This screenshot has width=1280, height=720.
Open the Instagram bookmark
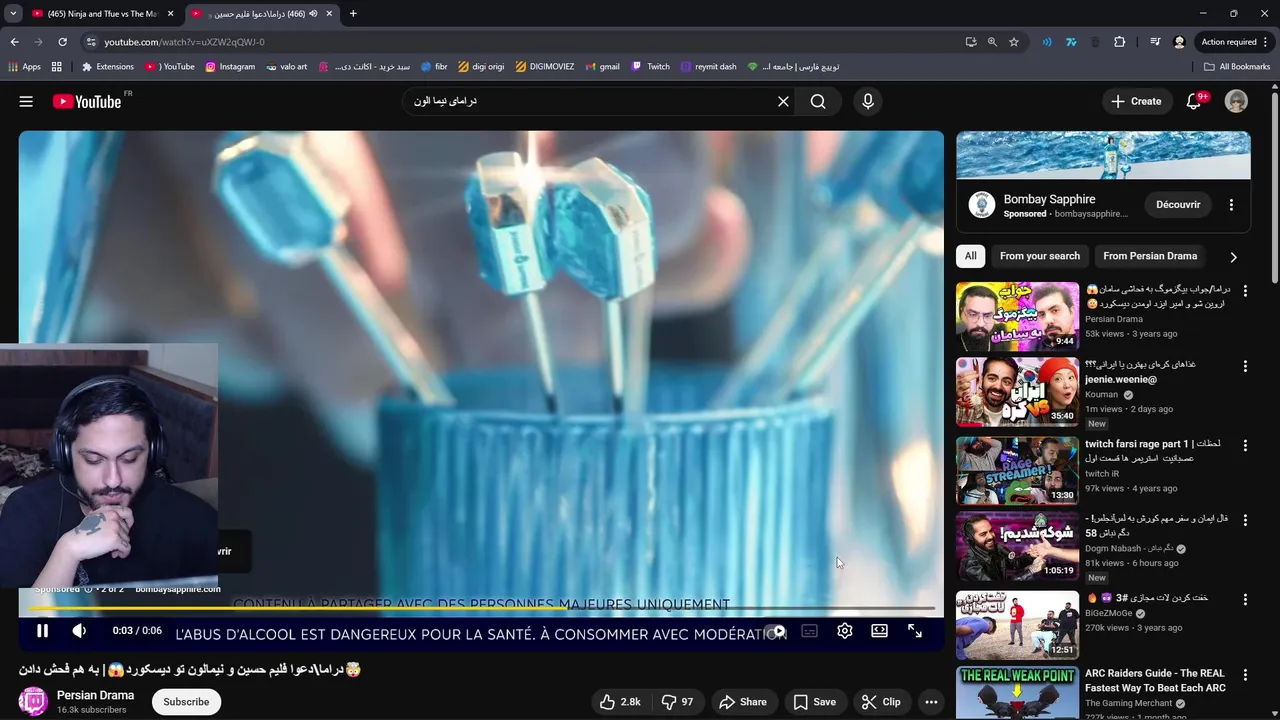[230, 67]
